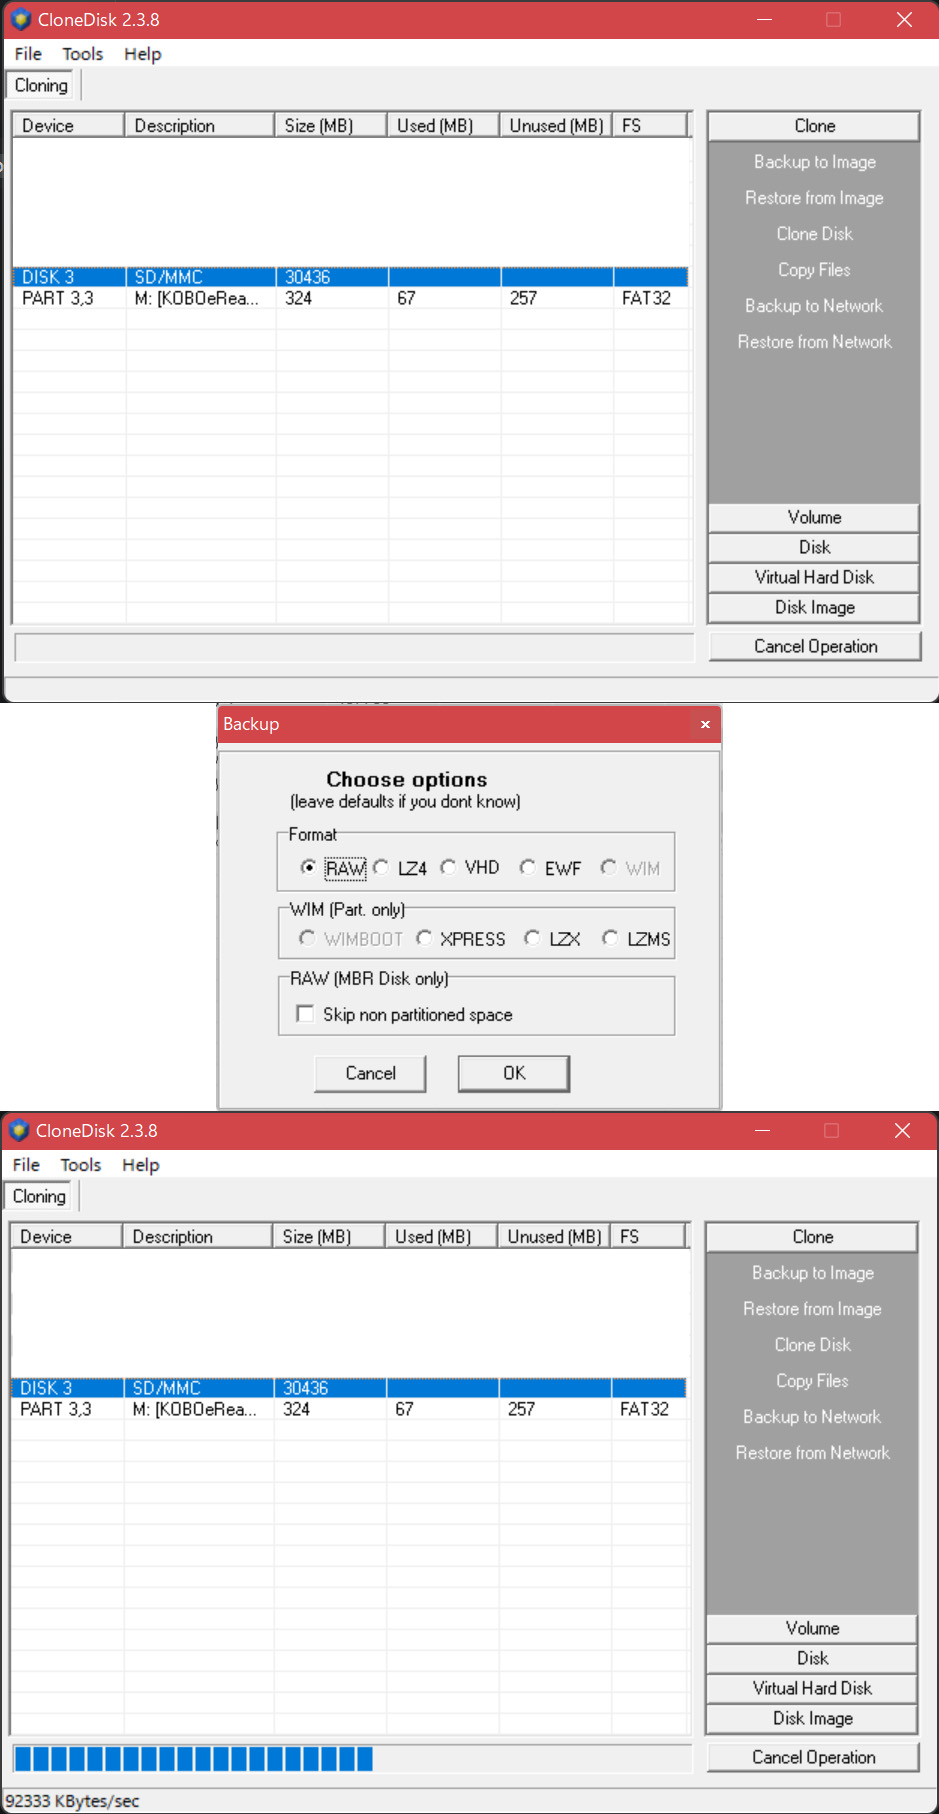Click Cancel in the Backup dialog

[x=370, y=1073]
